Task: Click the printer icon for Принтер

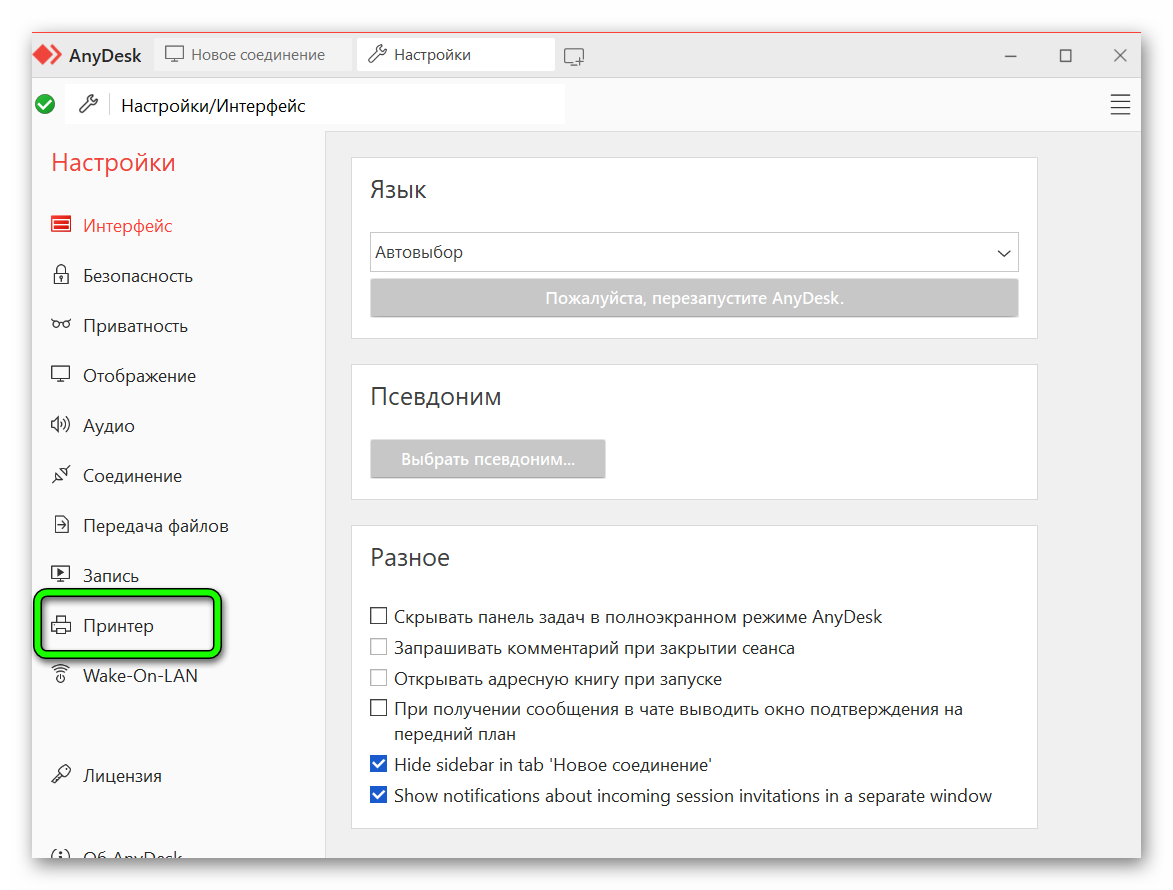Action: [x=61, y=624]
